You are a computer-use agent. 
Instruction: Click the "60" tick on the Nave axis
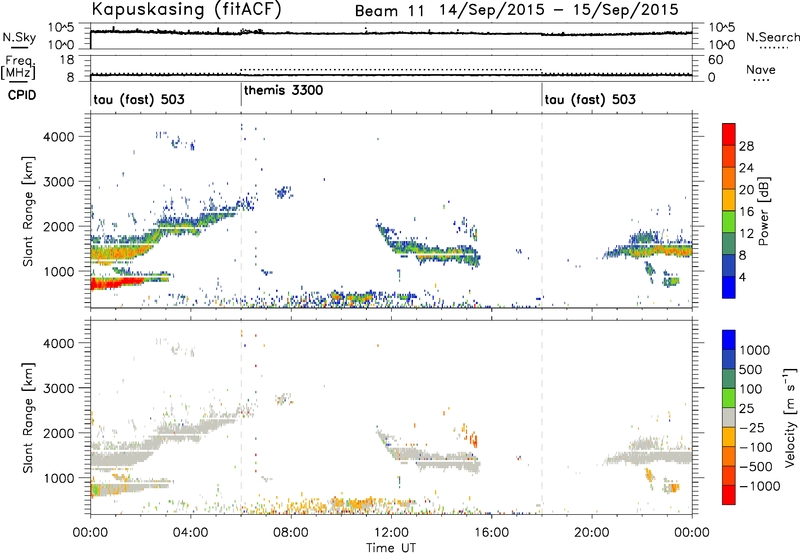tap(715, 60)
